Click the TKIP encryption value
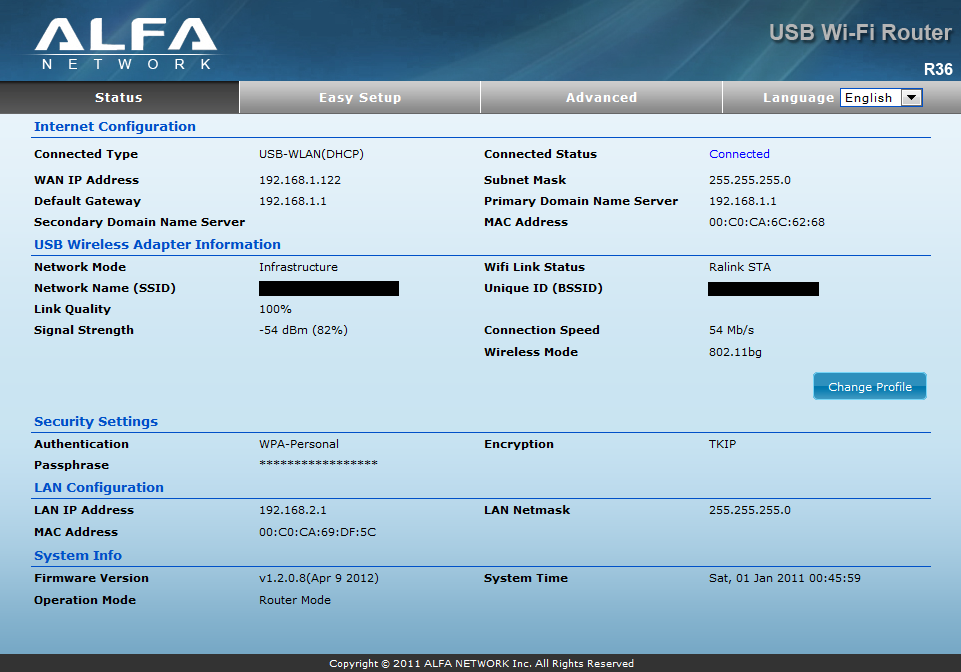This screenshot has width=961, height=672. click(x=723, y=444)
